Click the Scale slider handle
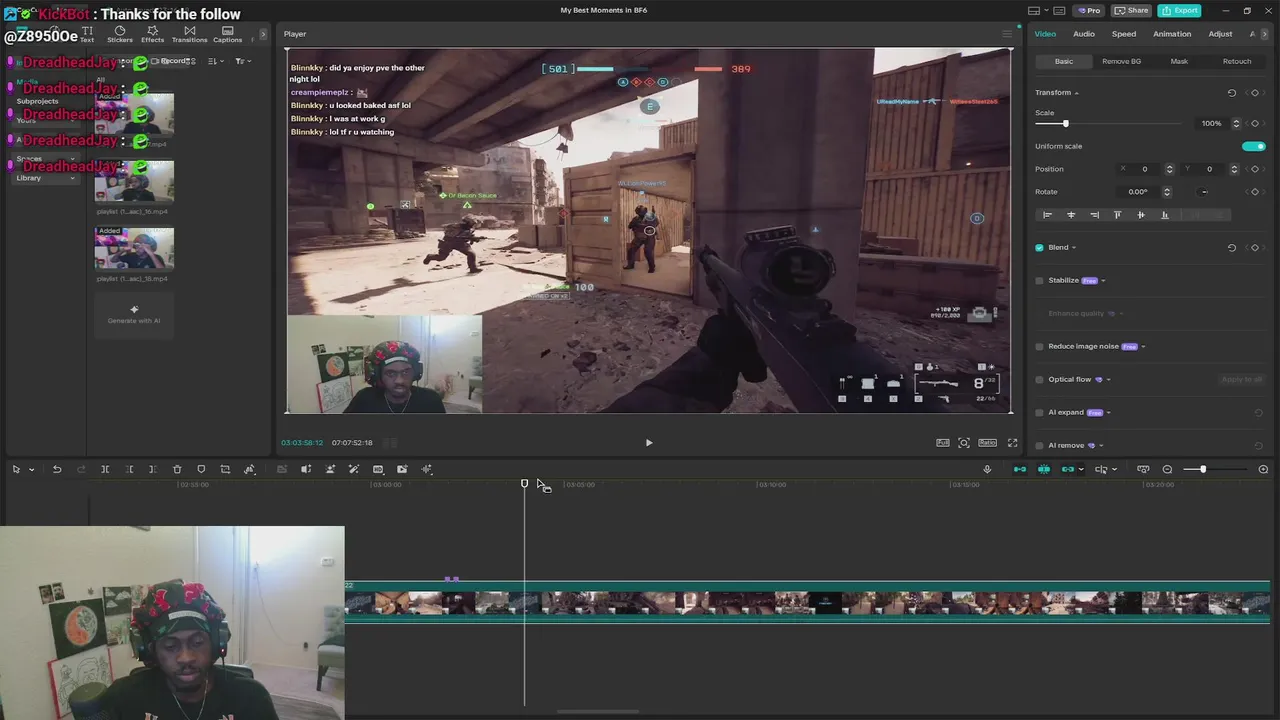1280x720 pixels. (1065, 123)
